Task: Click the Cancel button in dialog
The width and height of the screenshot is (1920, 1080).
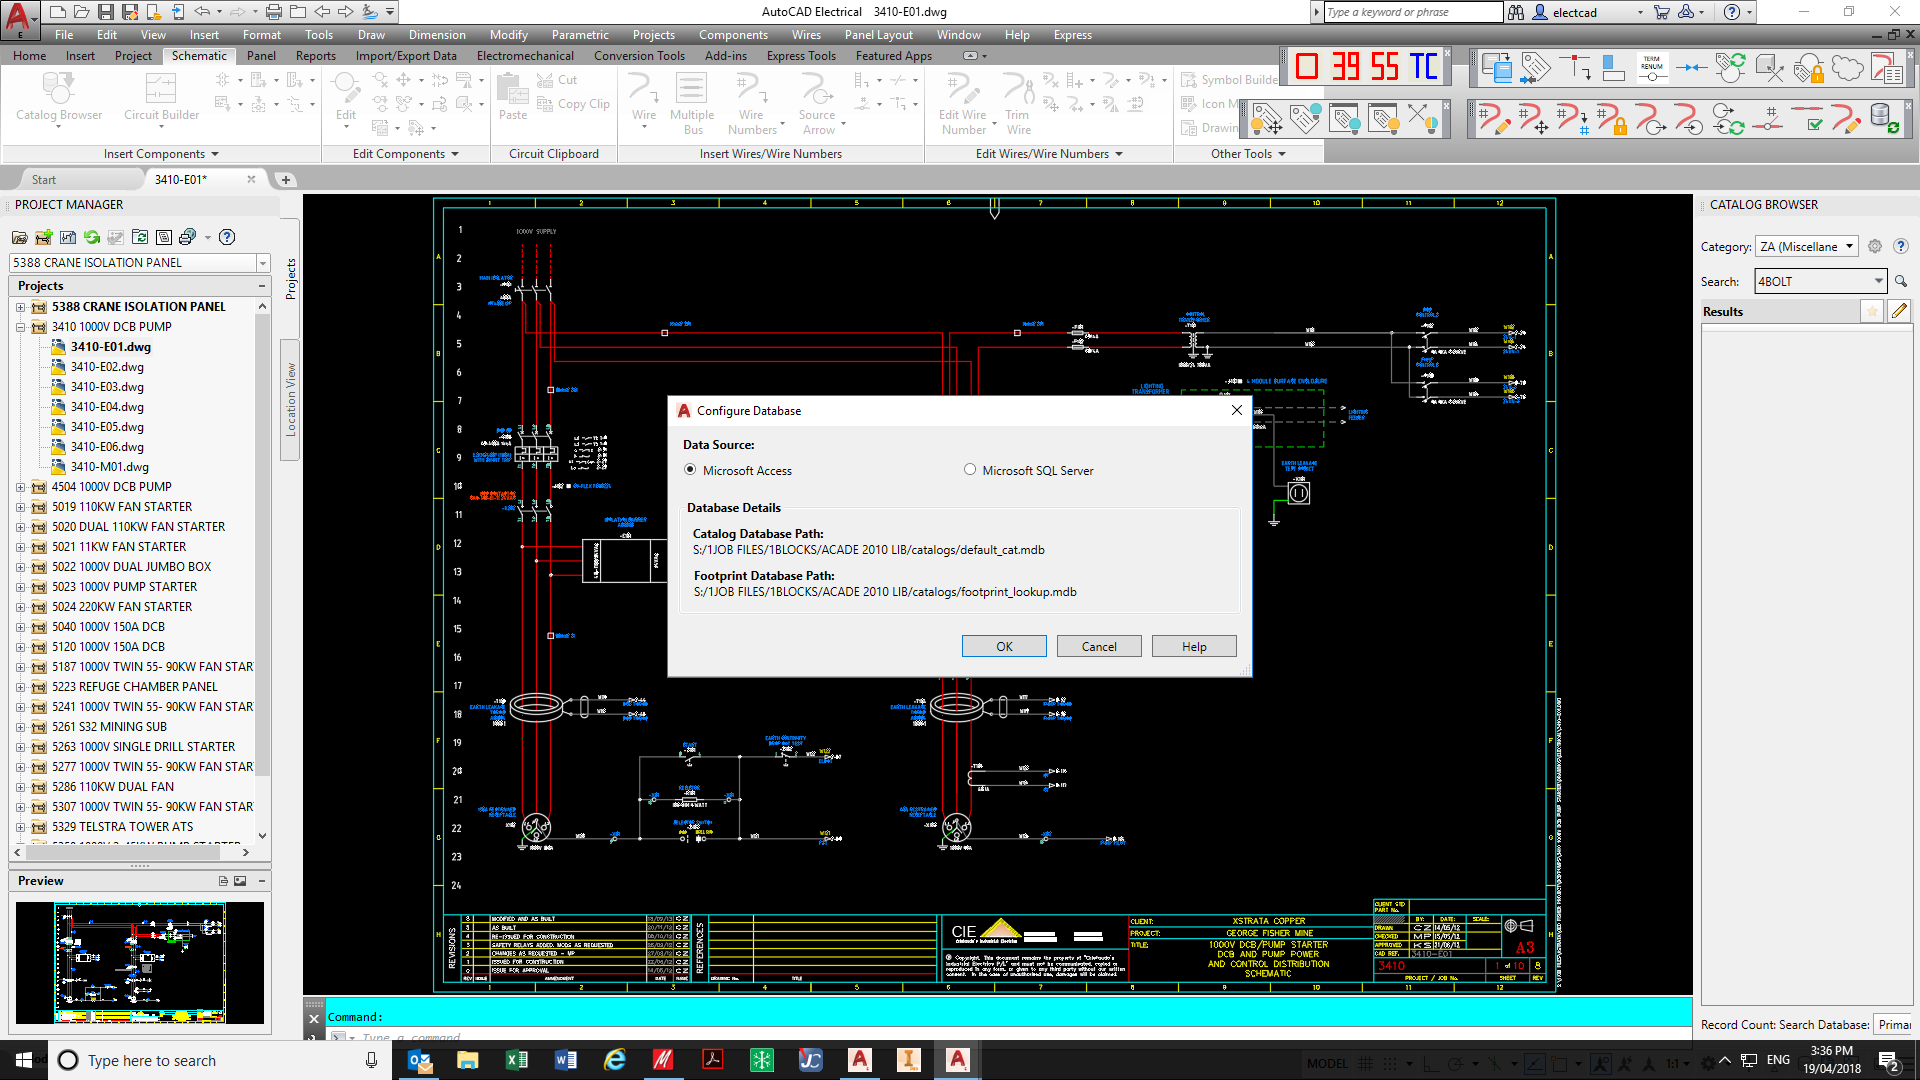Action: coord(1099,647)
